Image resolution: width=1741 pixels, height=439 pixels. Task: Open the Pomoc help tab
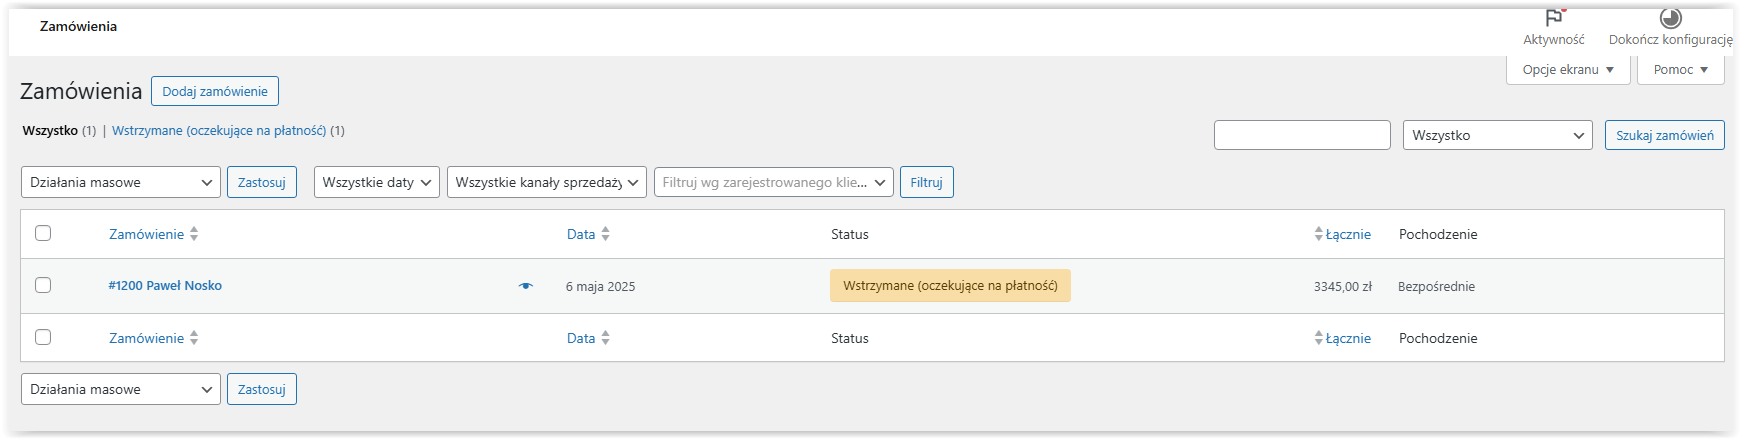pos(1680,70)
